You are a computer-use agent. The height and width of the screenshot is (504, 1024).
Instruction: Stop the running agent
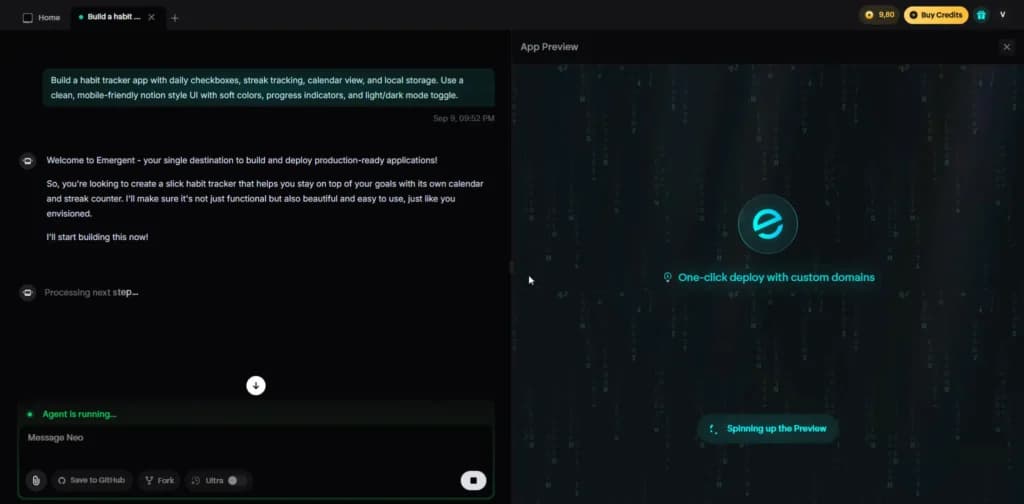[473, 480]
